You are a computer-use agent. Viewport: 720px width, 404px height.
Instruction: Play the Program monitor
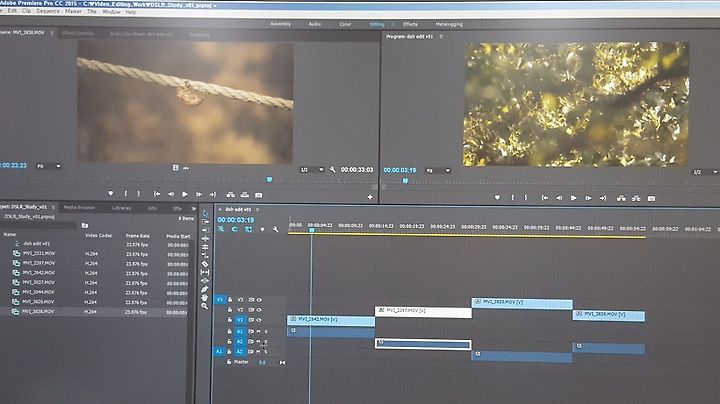[x=574, y=198]
